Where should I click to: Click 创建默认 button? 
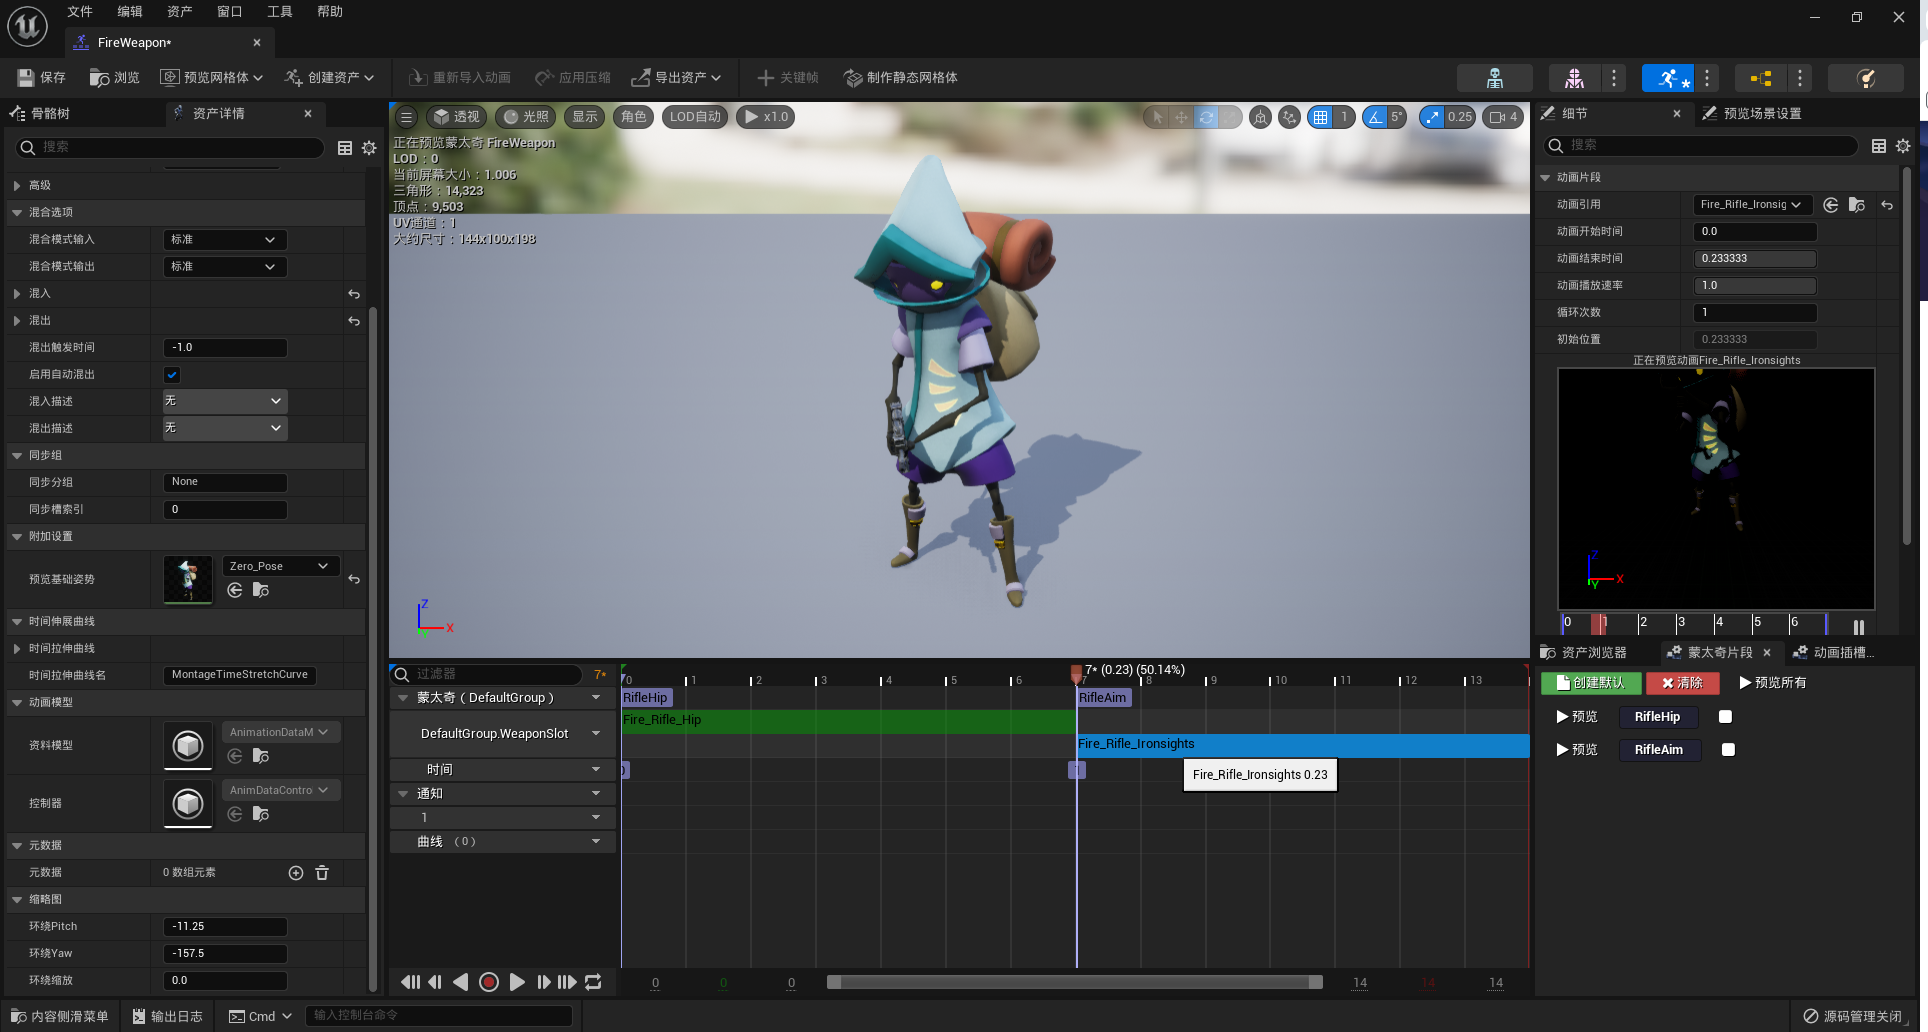coord(1590,683)
